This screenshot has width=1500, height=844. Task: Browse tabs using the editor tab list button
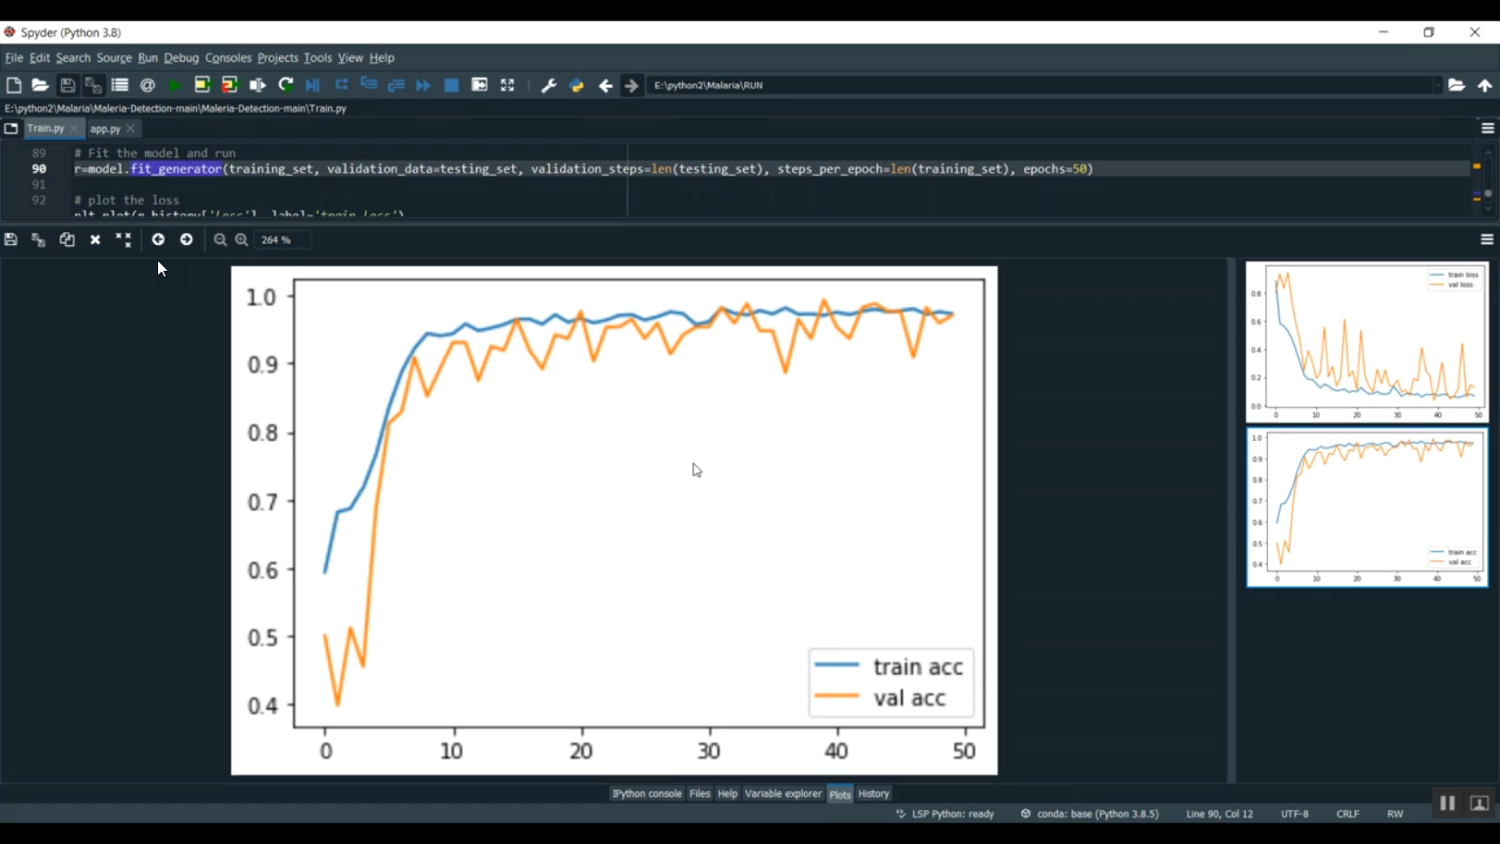pos(11,129)
